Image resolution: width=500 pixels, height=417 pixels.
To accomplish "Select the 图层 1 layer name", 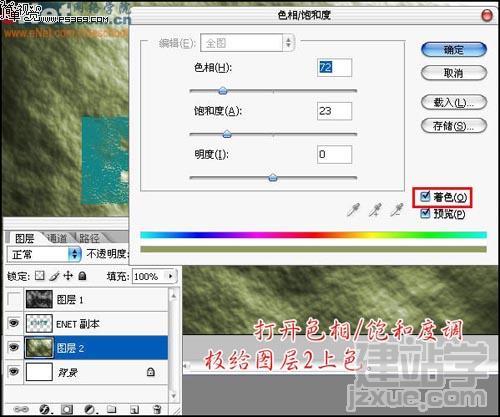I will click(70, 300).
